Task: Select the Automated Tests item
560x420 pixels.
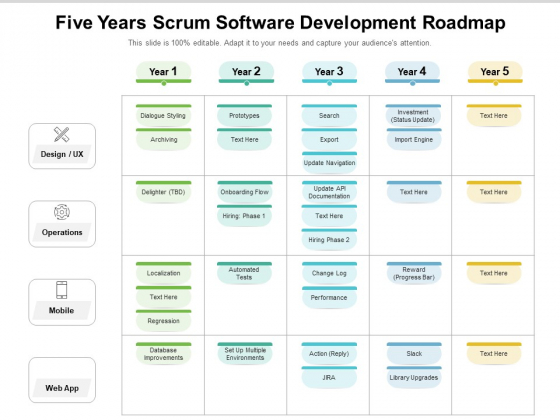Action: click(244, 273)
